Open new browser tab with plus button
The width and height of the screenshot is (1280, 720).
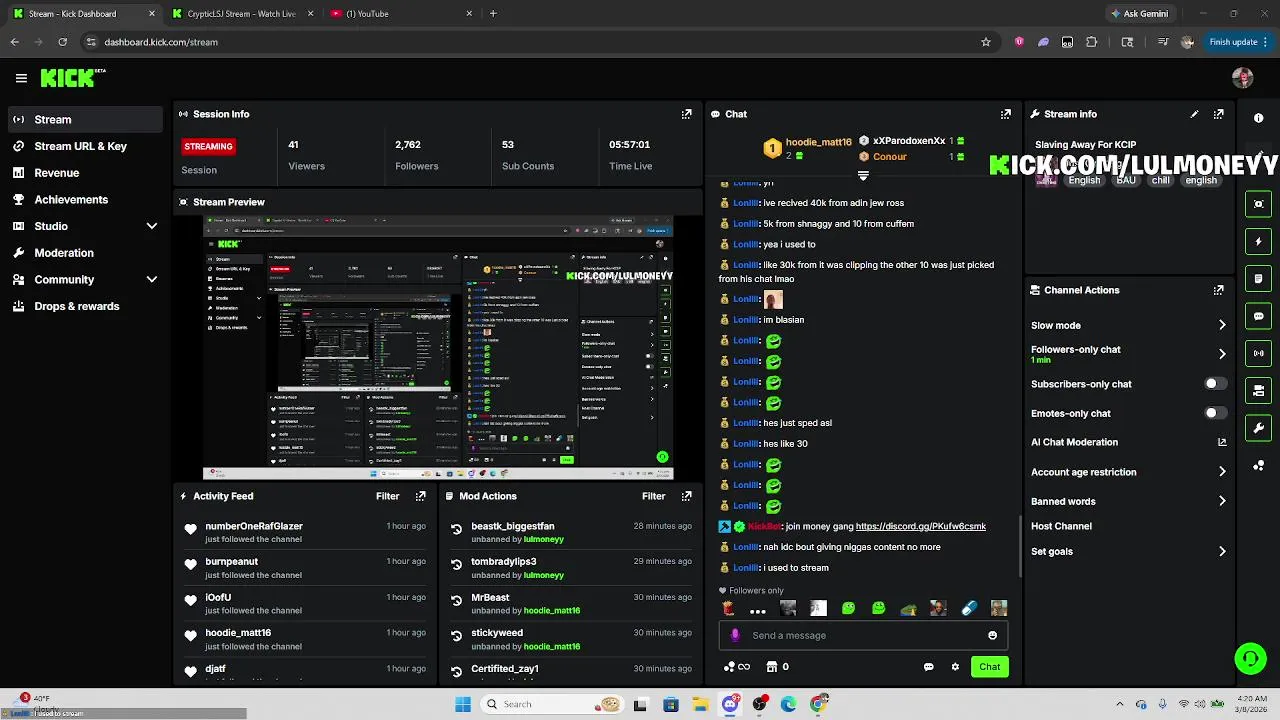(x=493, y=14)
